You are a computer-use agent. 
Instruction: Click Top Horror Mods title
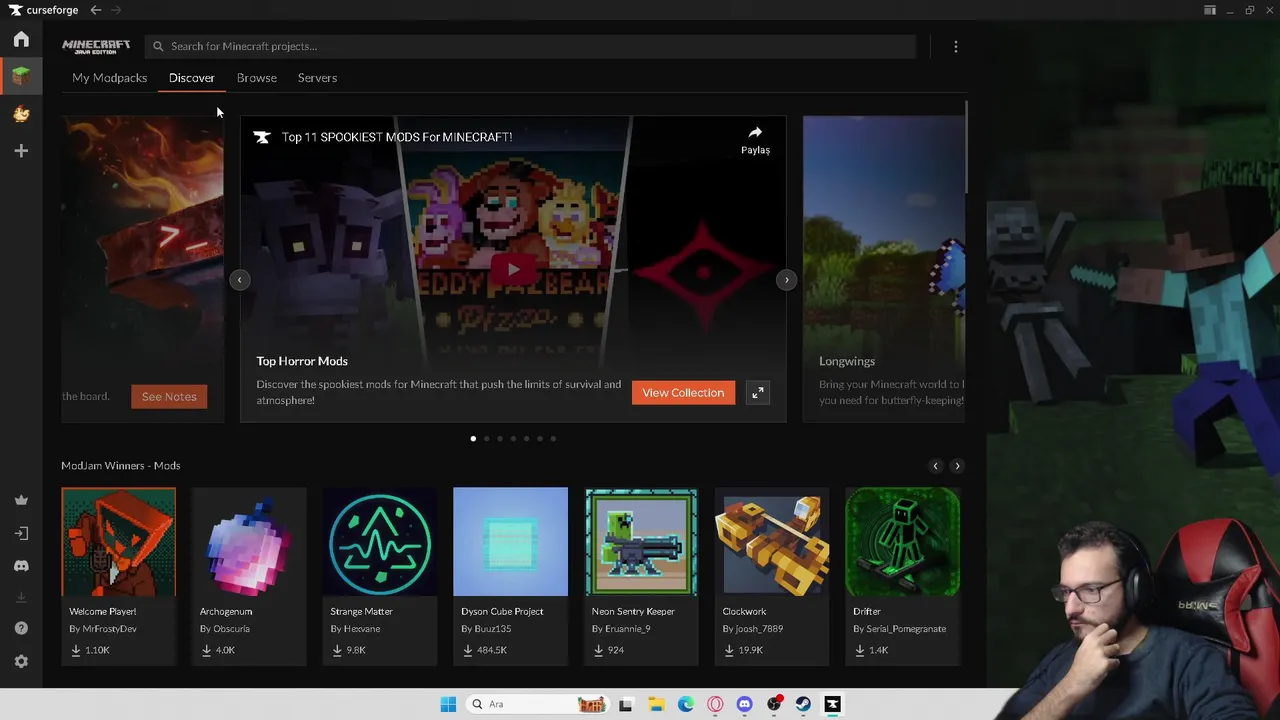[x=302, y=361]
